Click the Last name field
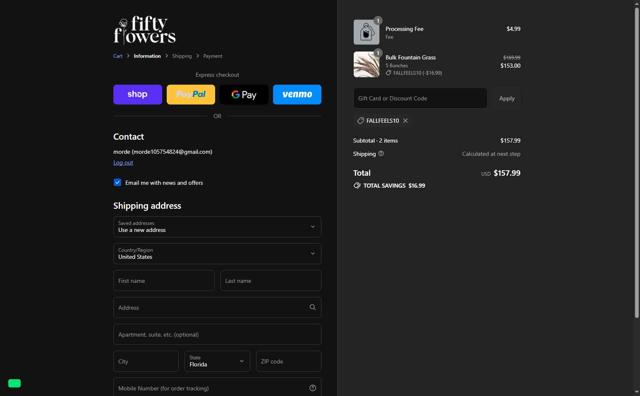The width and height of the screenshot is (640, 396). pos(271,280)
